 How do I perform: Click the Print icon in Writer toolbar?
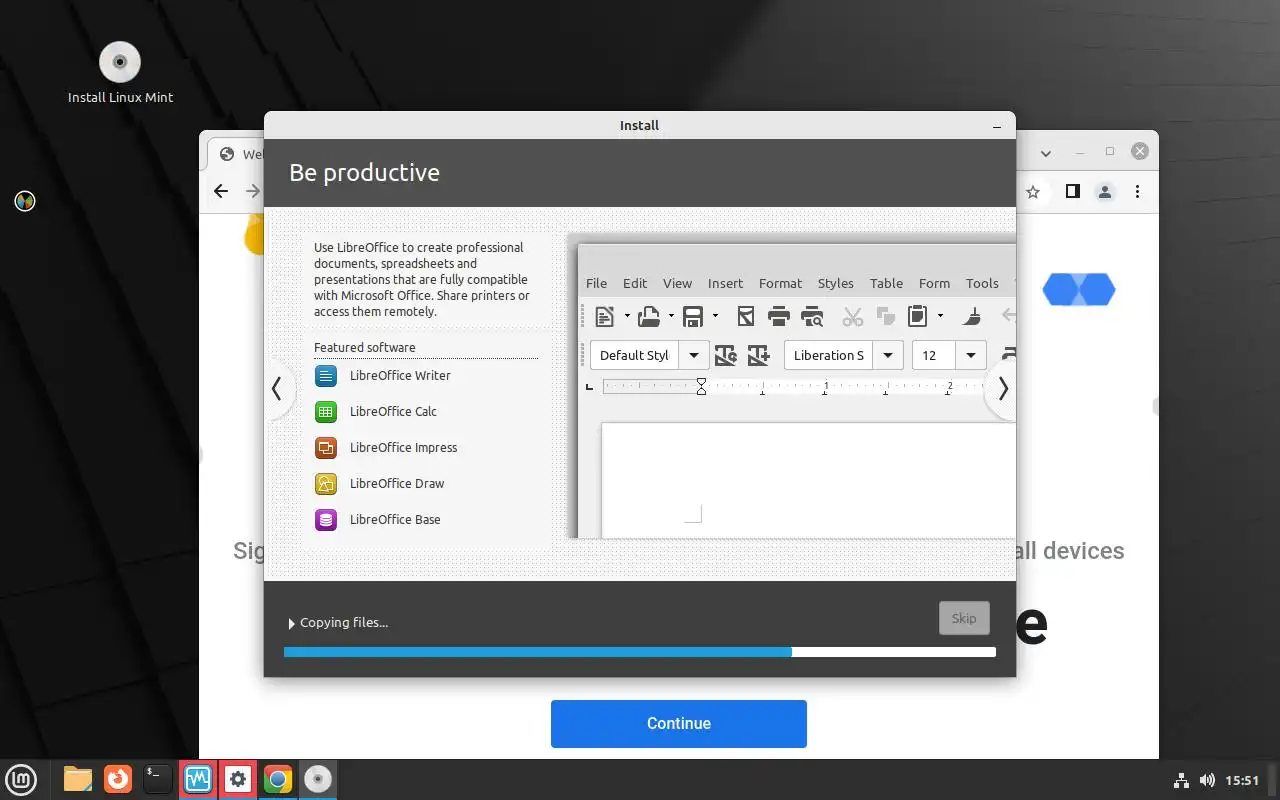(779, 317)
